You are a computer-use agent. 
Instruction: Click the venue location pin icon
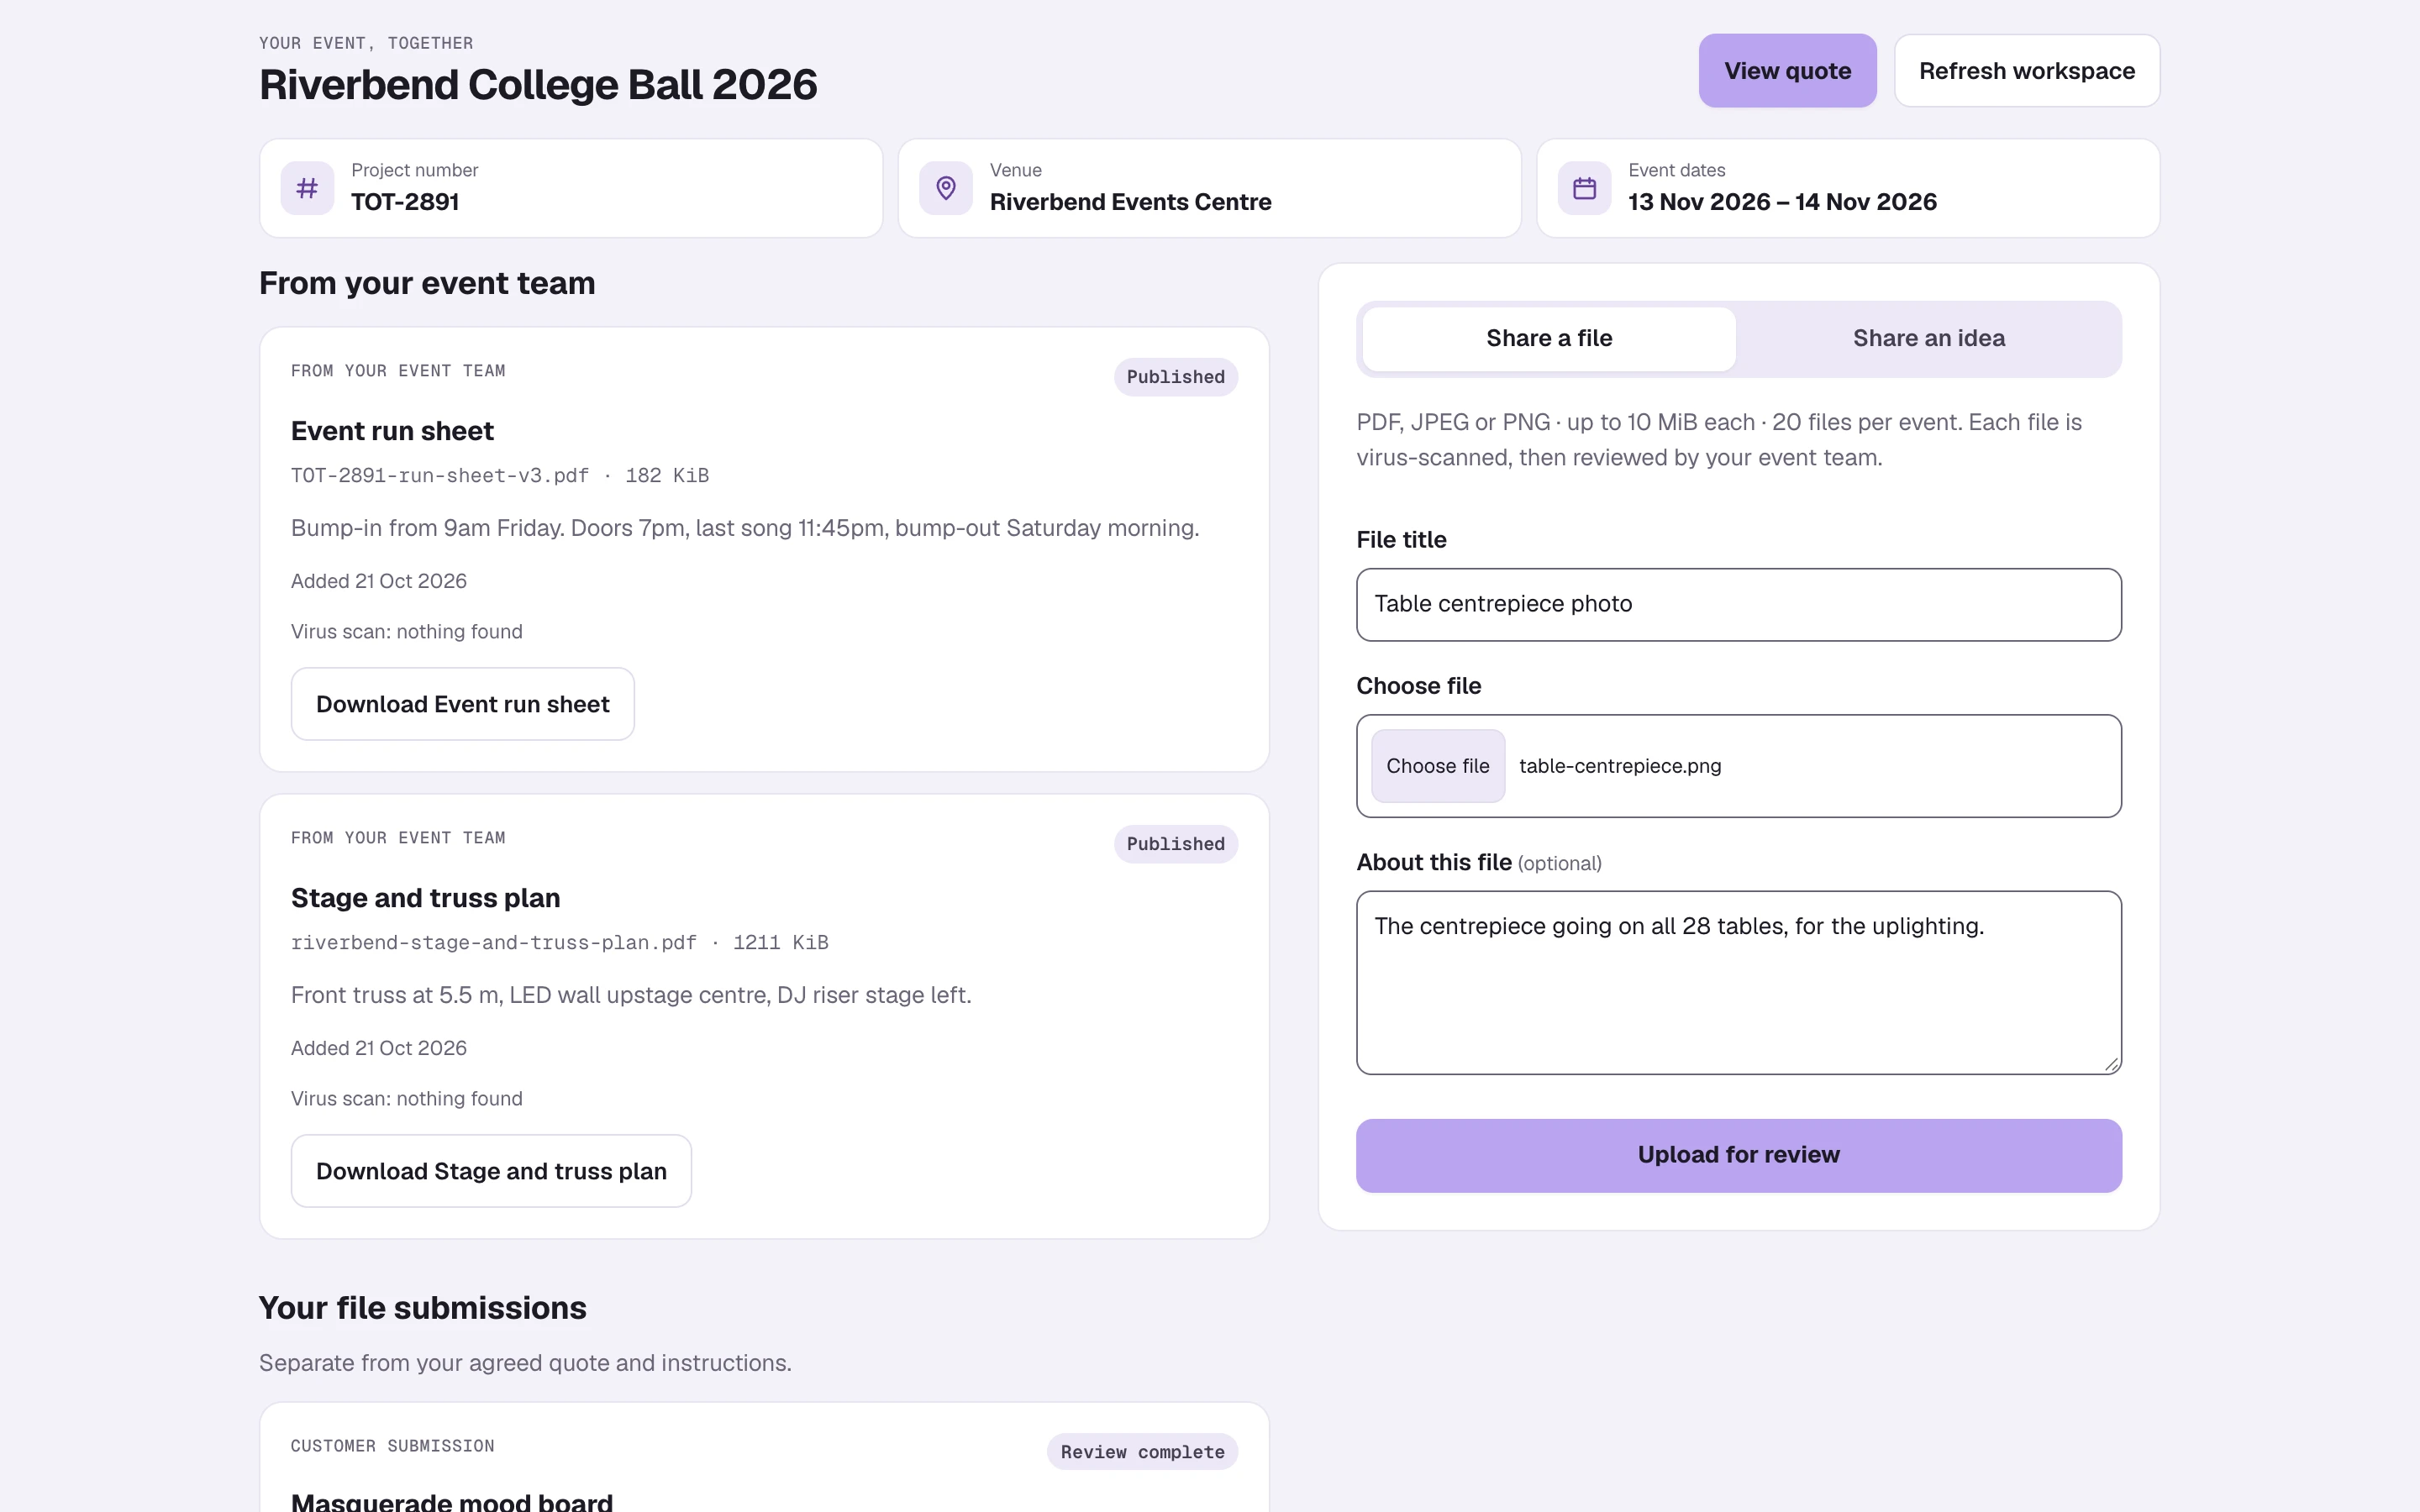pyautogui.click(x=946, y=188)
